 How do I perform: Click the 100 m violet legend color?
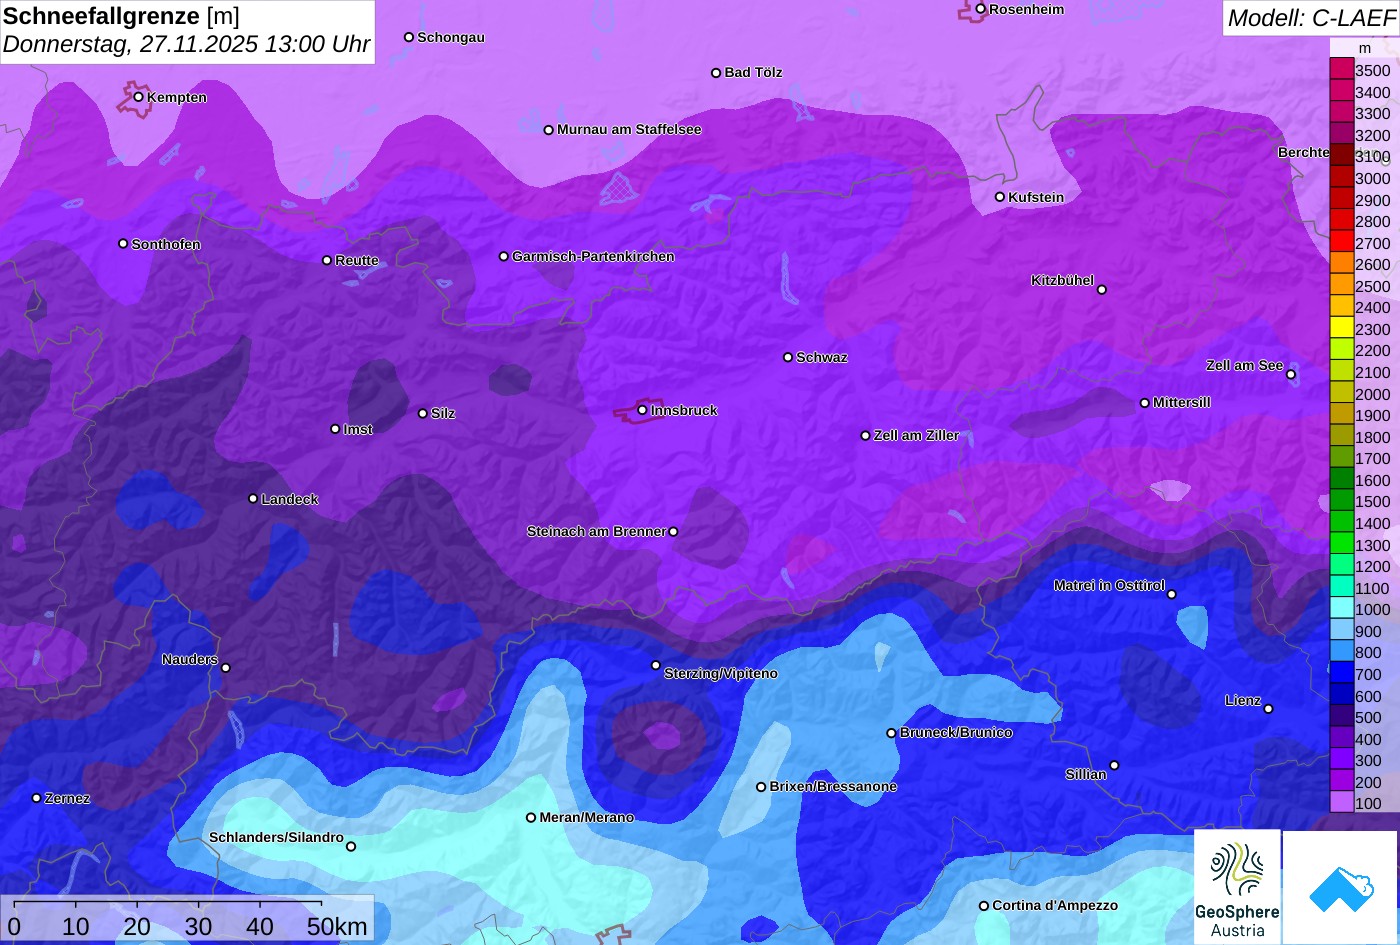(1341, 803)
